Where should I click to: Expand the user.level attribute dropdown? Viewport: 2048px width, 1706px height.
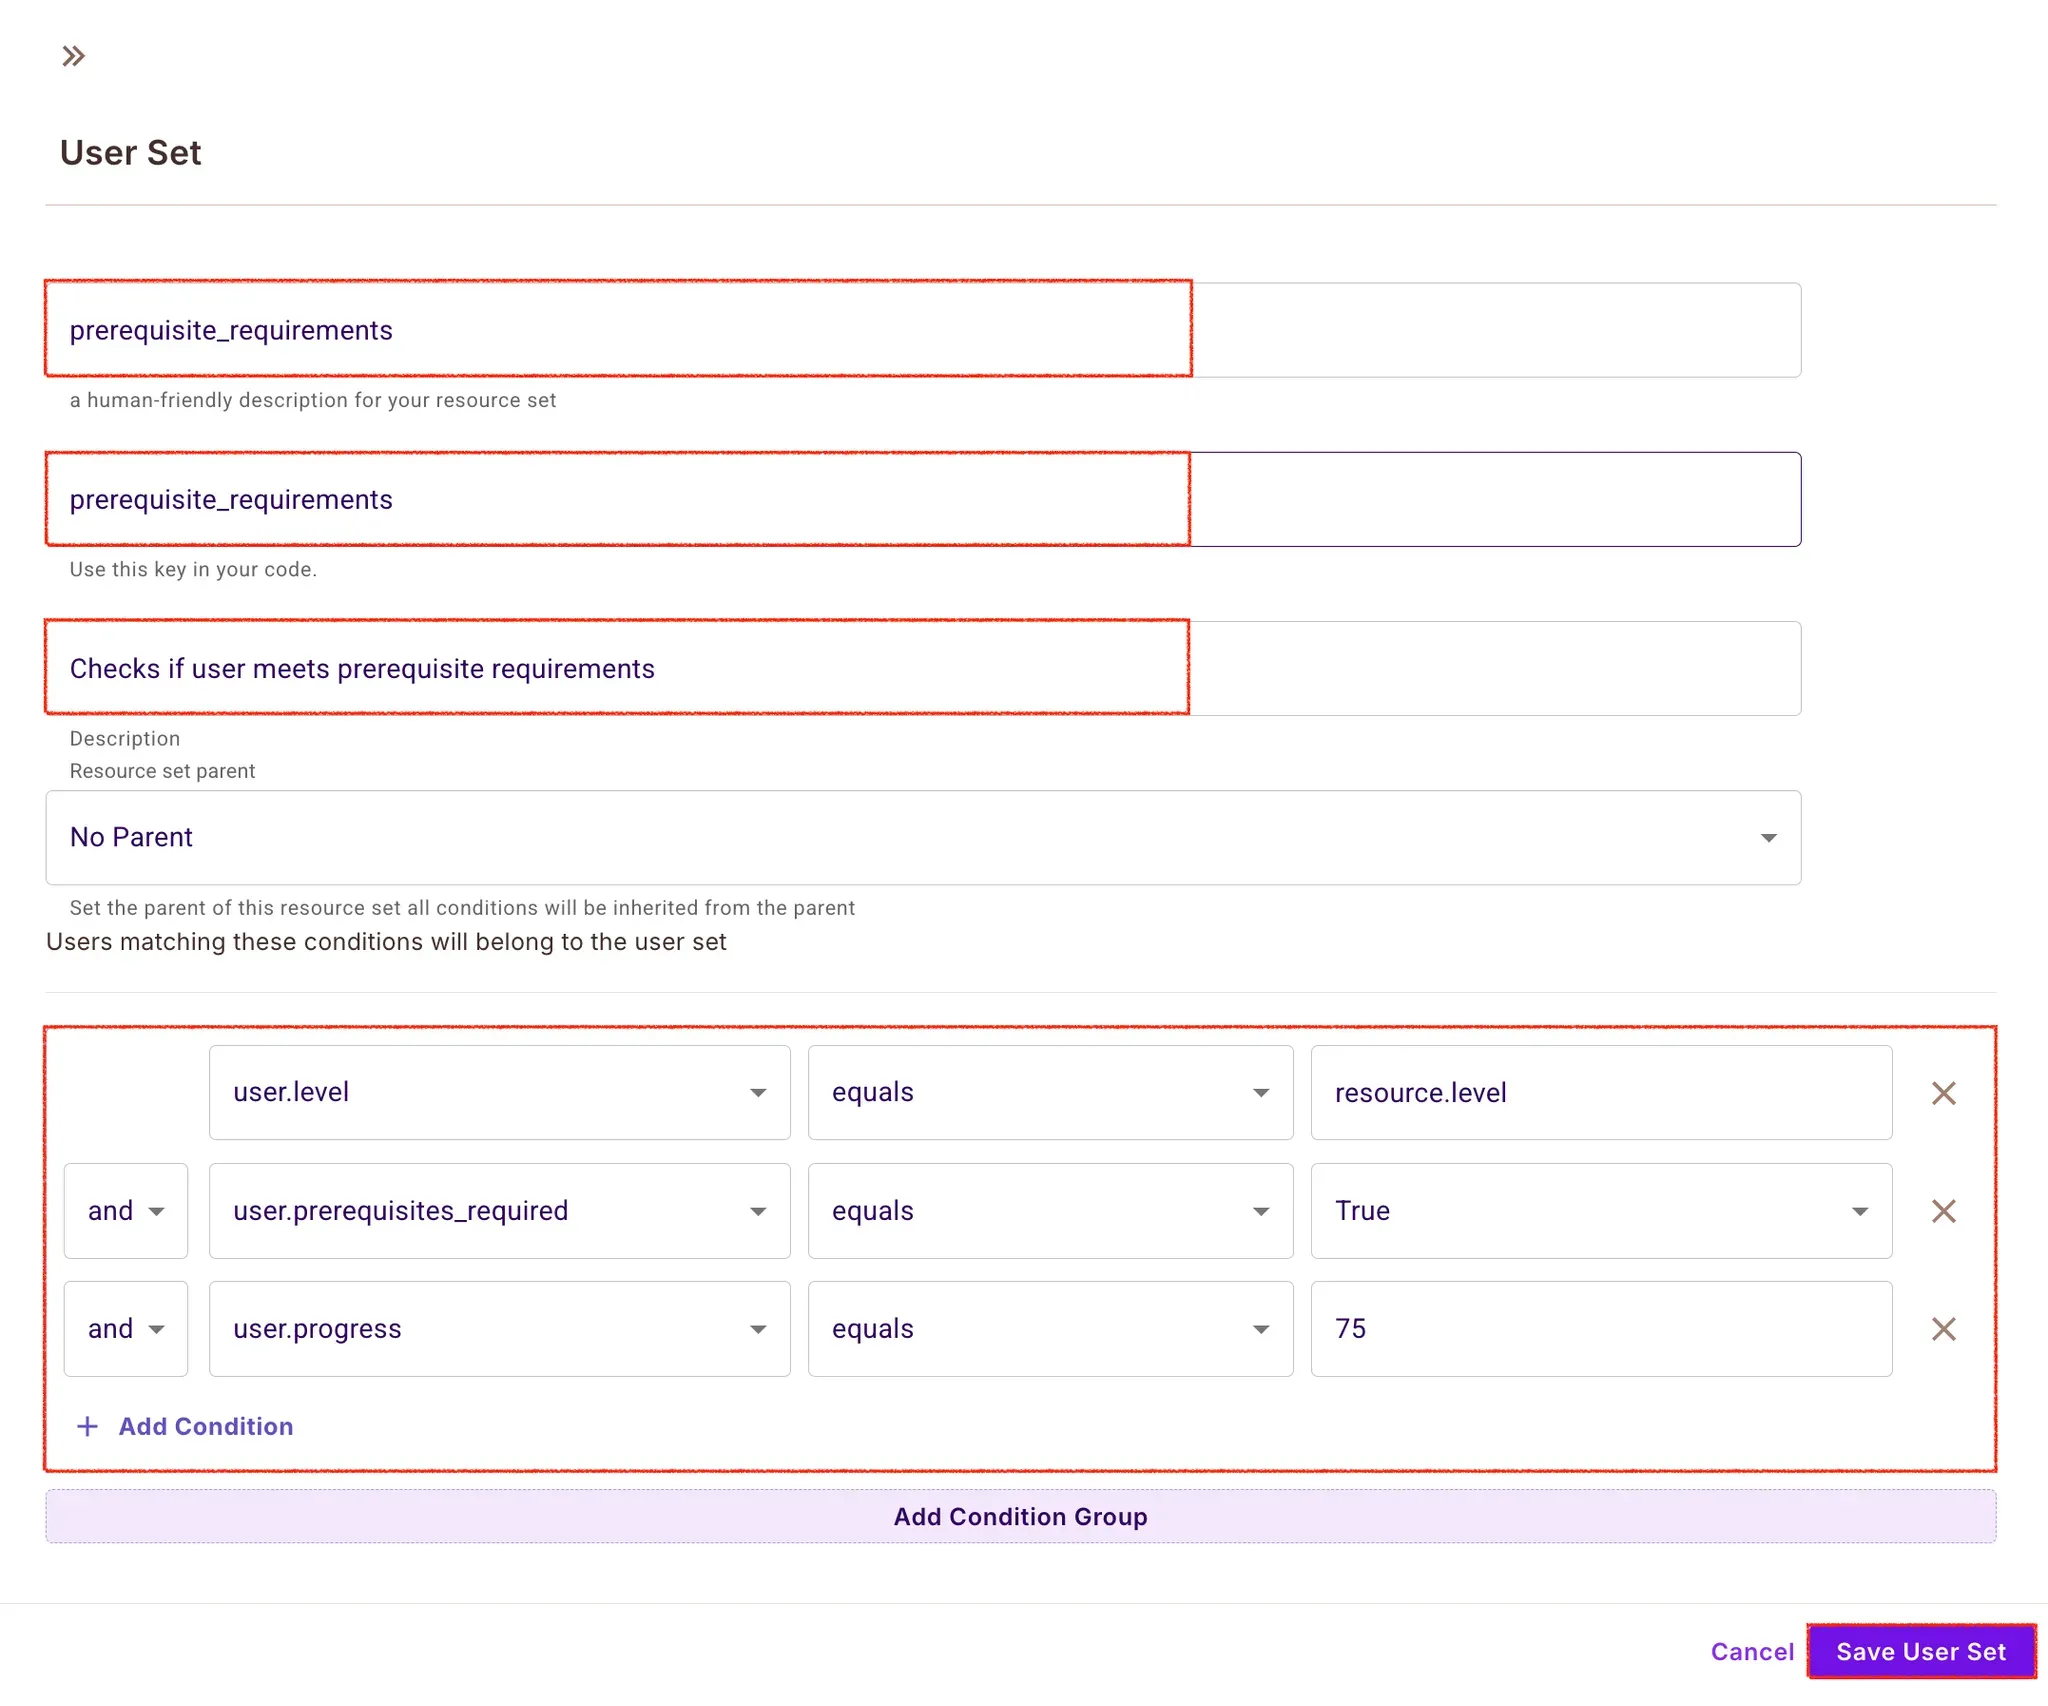coord(758,1093)
